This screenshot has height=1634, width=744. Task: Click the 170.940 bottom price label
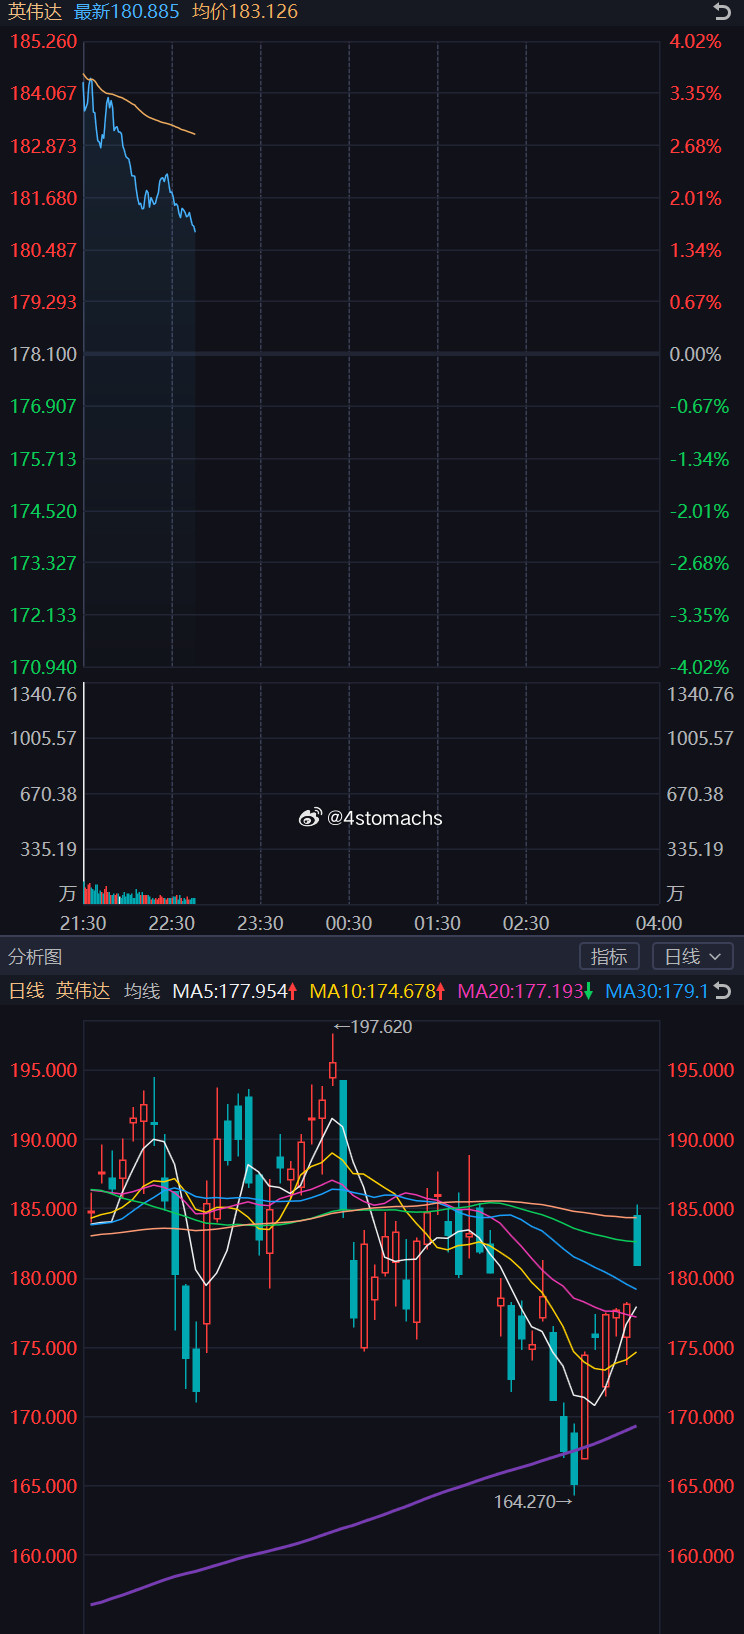click(x=43, y=667)
